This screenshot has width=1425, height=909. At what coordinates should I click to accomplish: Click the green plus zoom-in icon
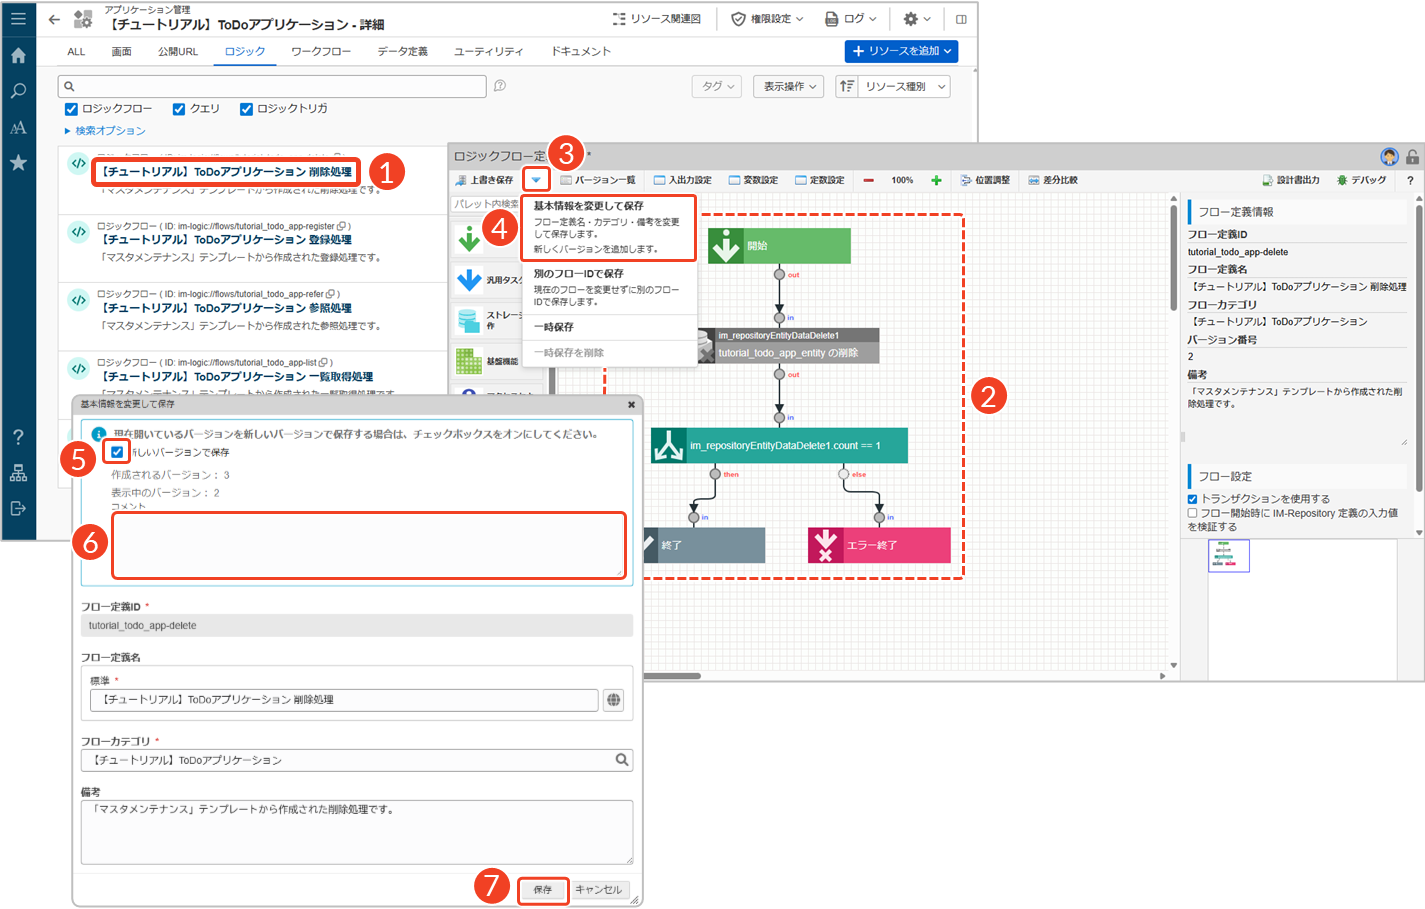point(936,181)
